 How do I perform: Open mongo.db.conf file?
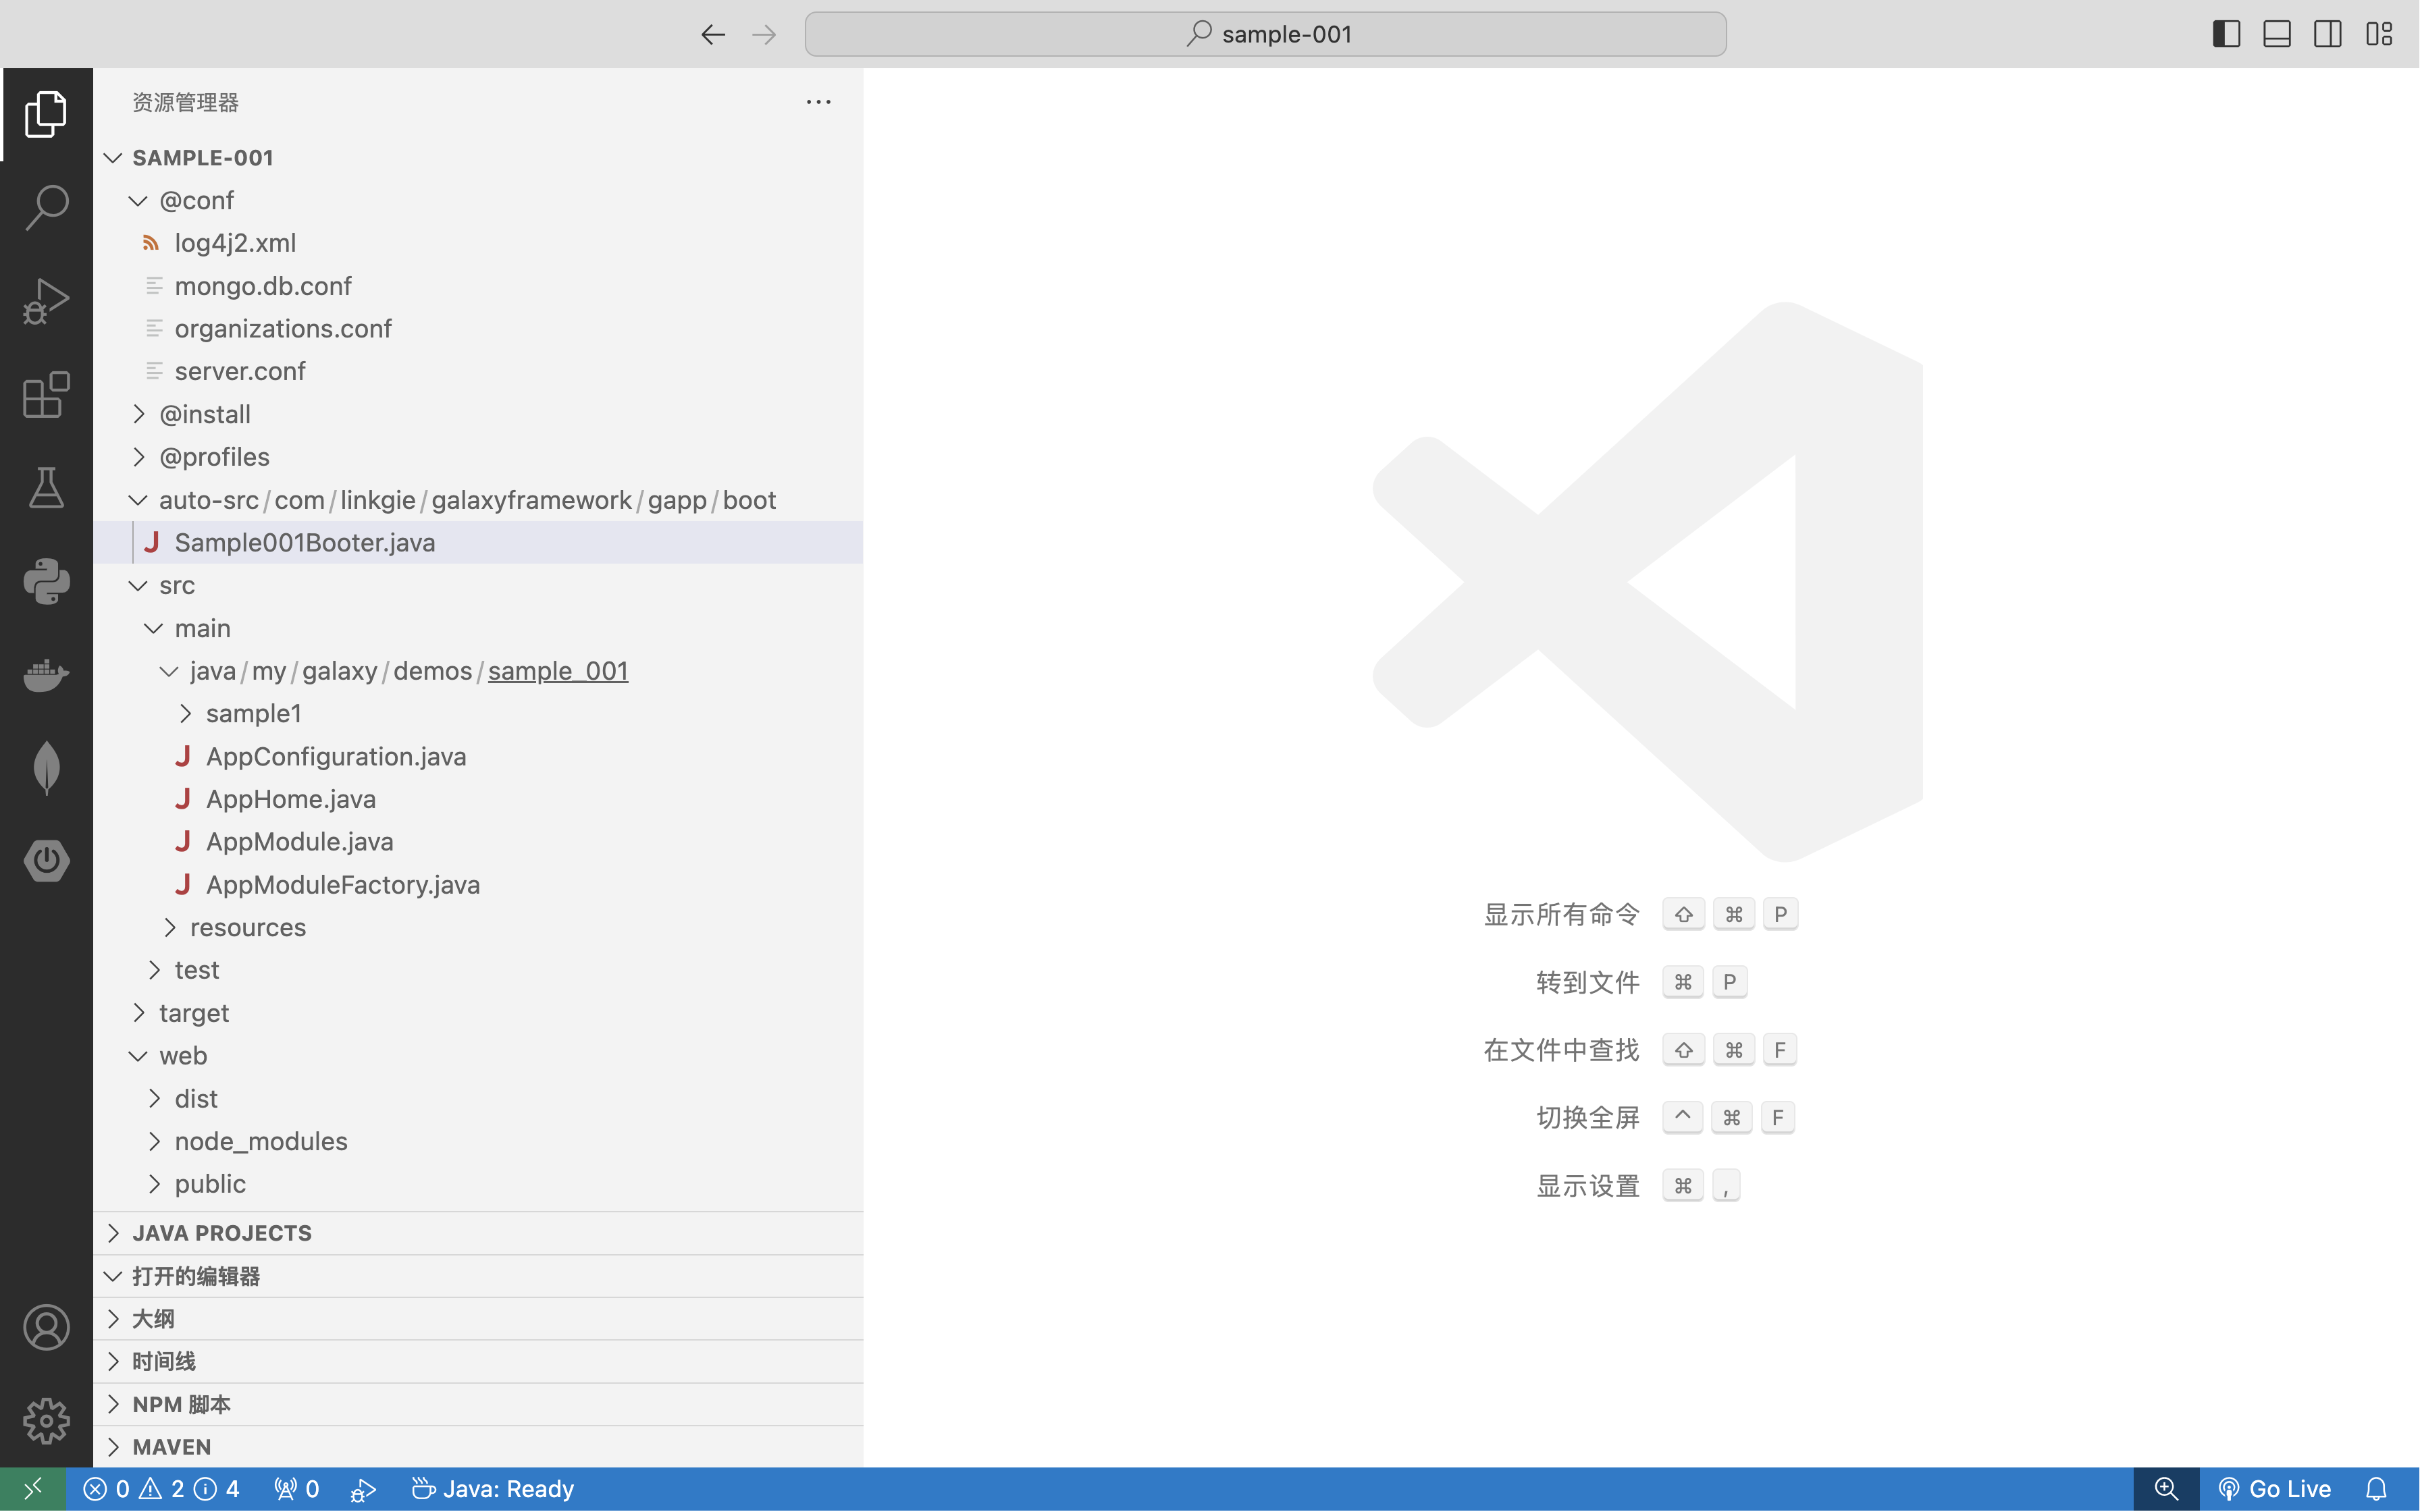[x=478, y=286]
